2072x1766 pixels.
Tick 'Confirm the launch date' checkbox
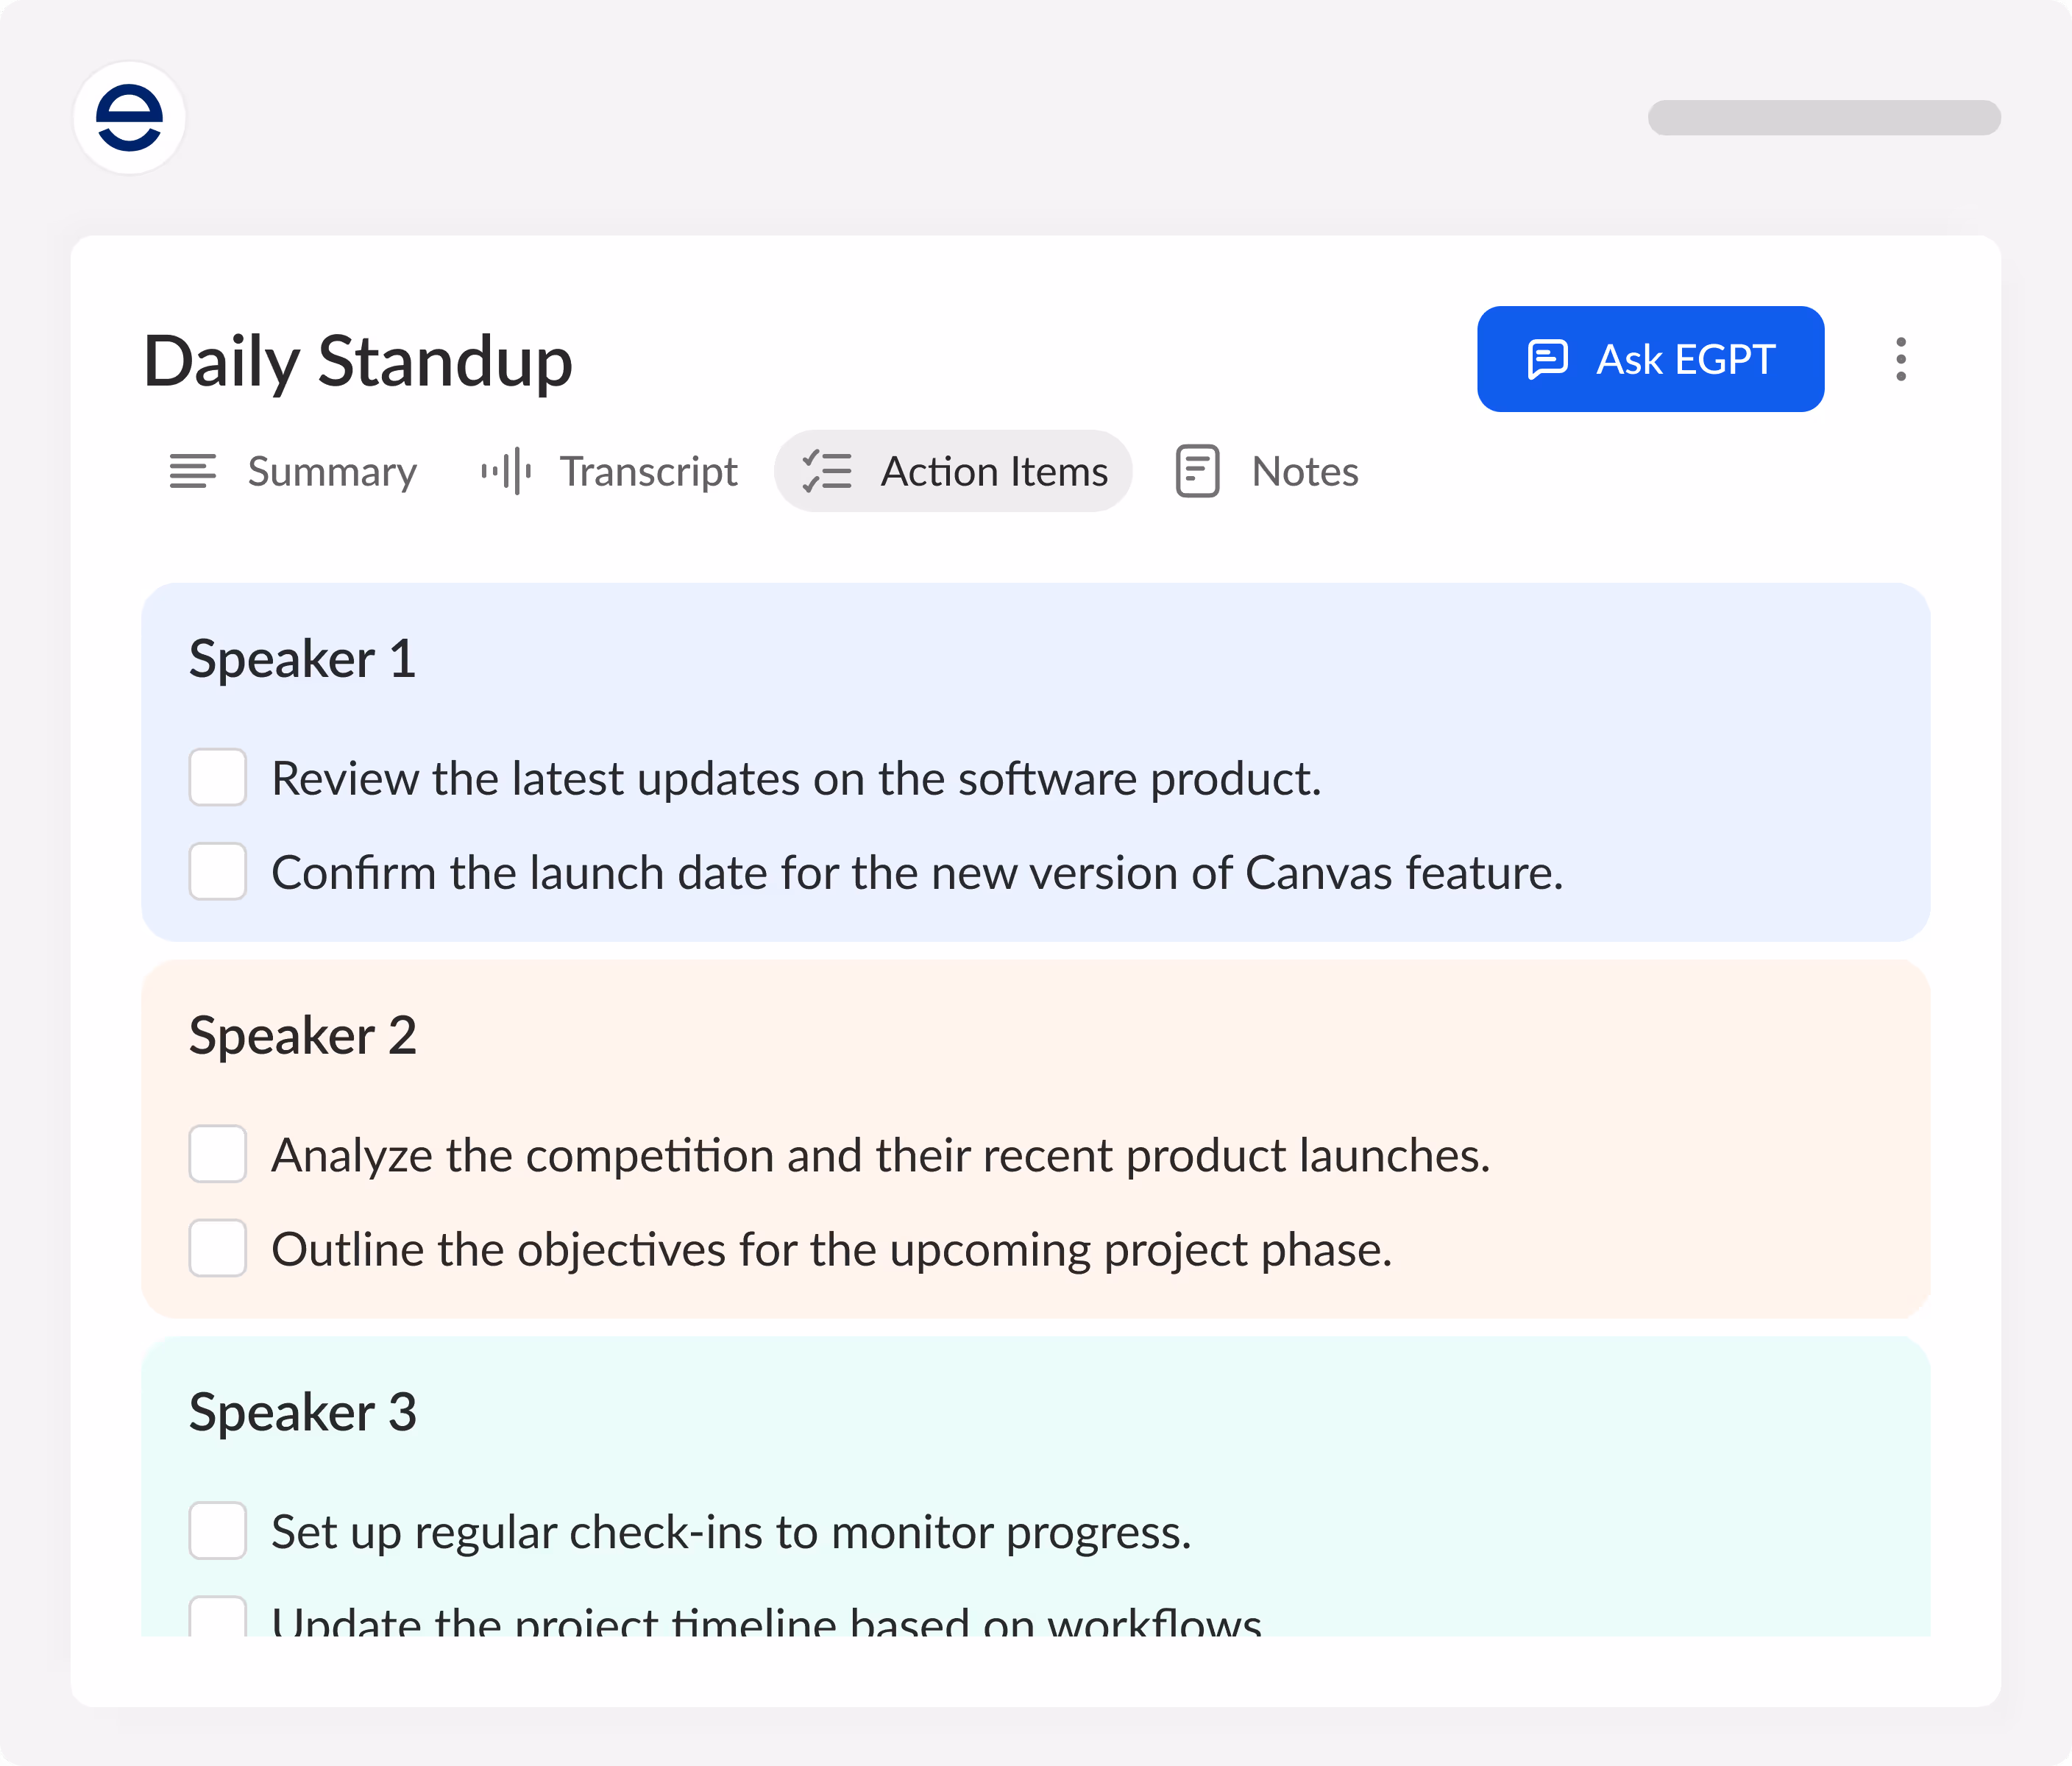(x=218, y=871)
